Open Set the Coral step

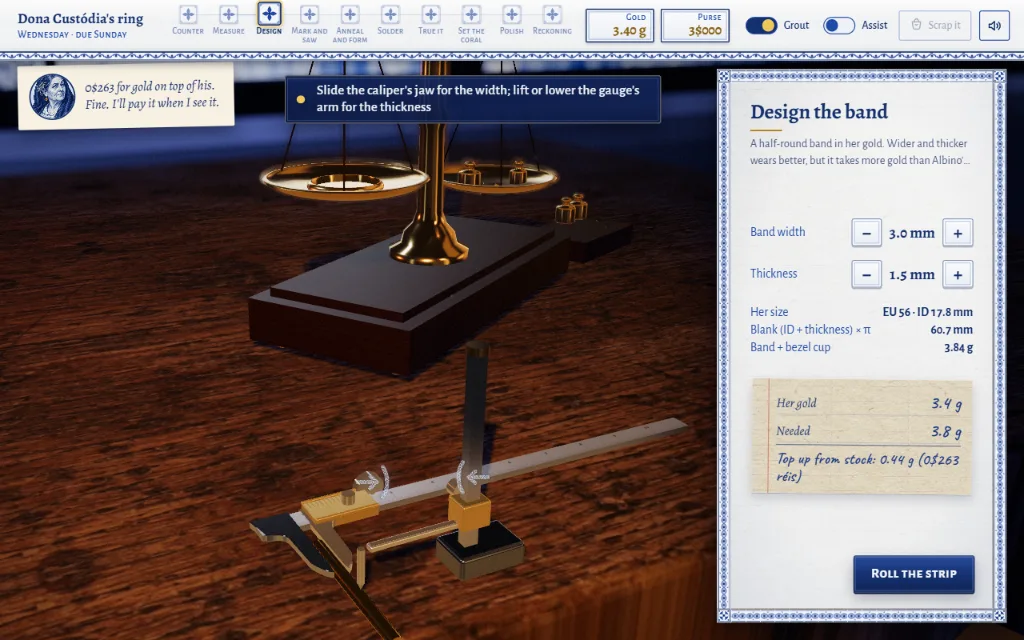click(x=472, y=14)
